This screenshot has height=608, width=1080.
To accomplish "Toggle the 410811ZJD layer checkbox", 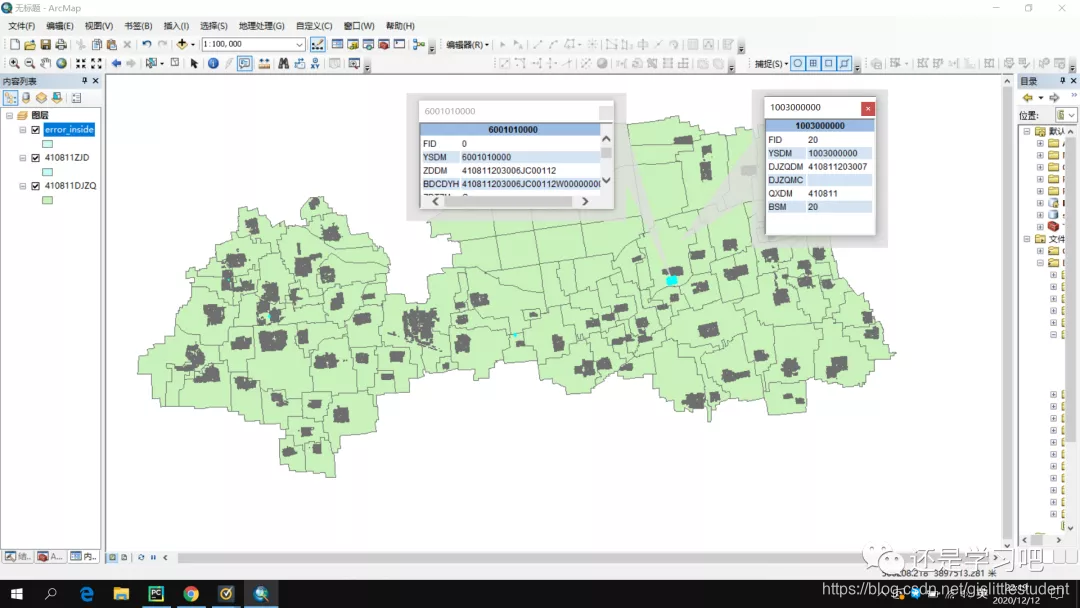I will point(36,158).
